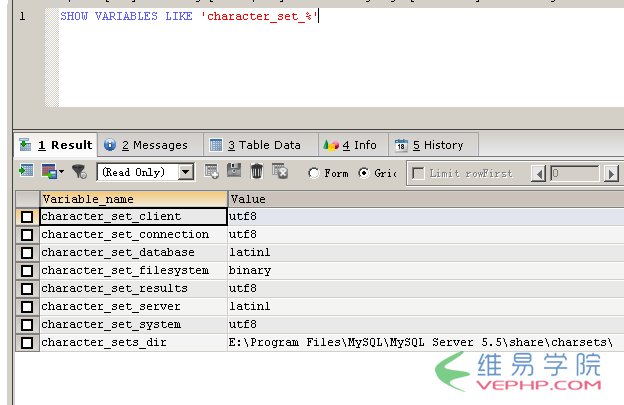The width and height of the screenshot is (624, 405).
Task: Click into the SQL query editor line
Action: [189, 16]
